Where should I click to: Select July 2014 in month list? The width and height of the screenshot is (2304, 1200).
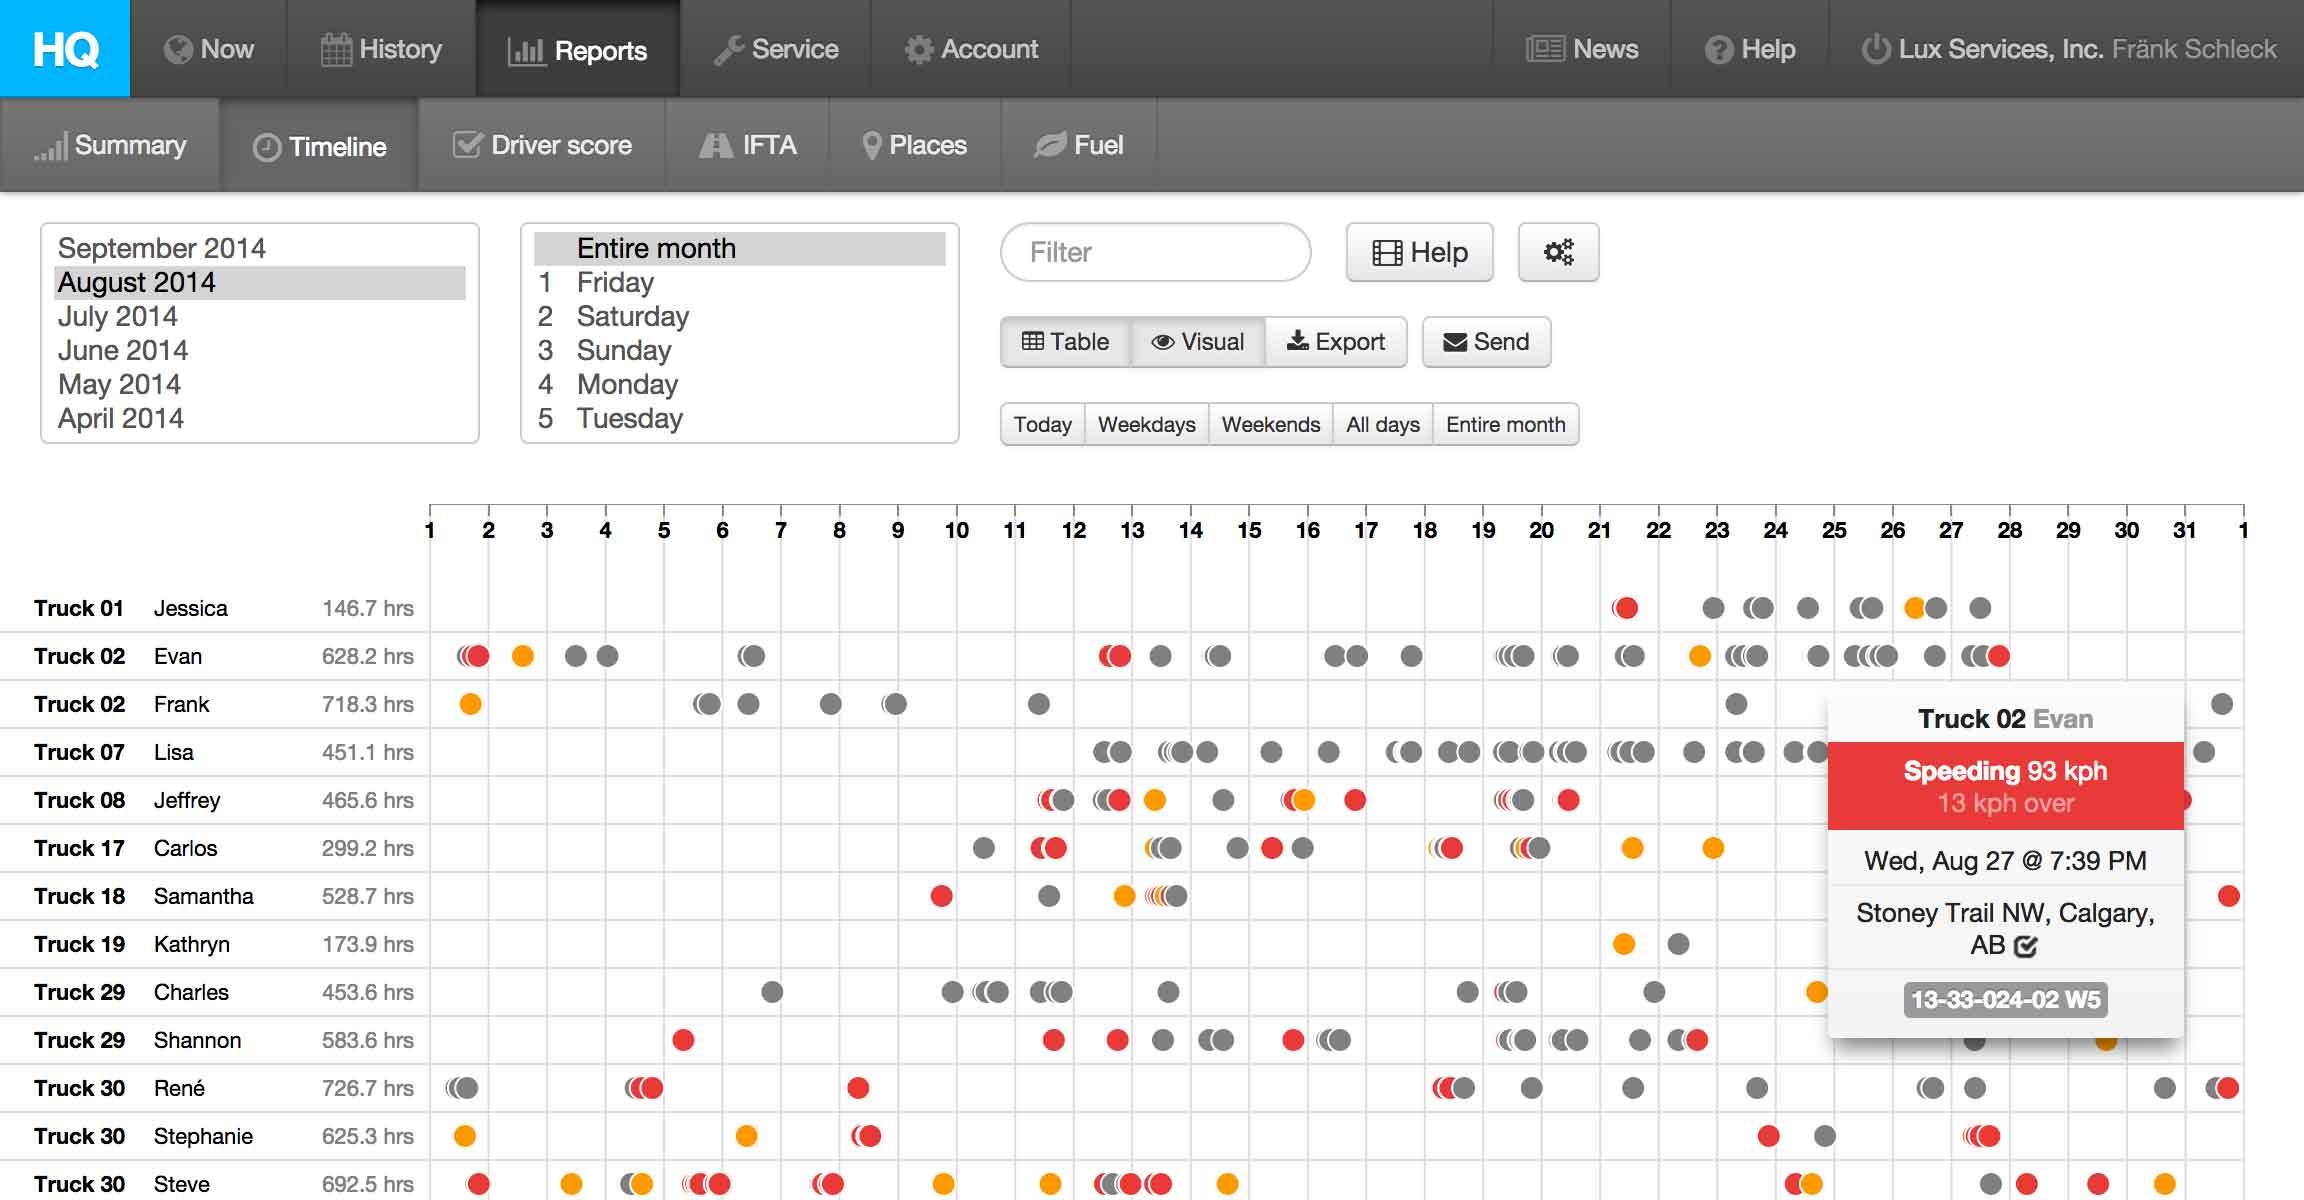coord(118,316)
